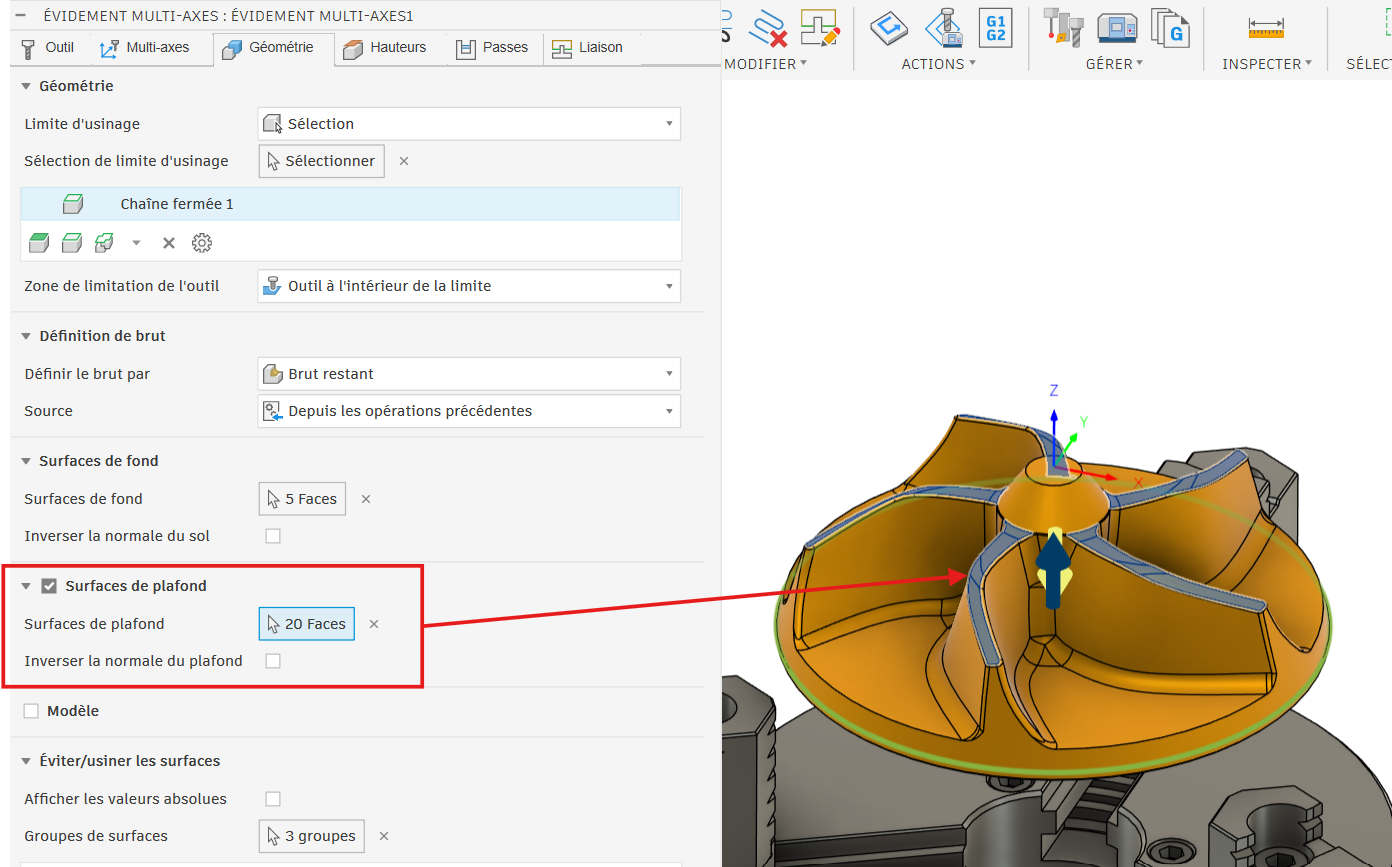Screen dimensions: 1392x867
Task: Click the ruler measure icon
Action: (1265, 28)
